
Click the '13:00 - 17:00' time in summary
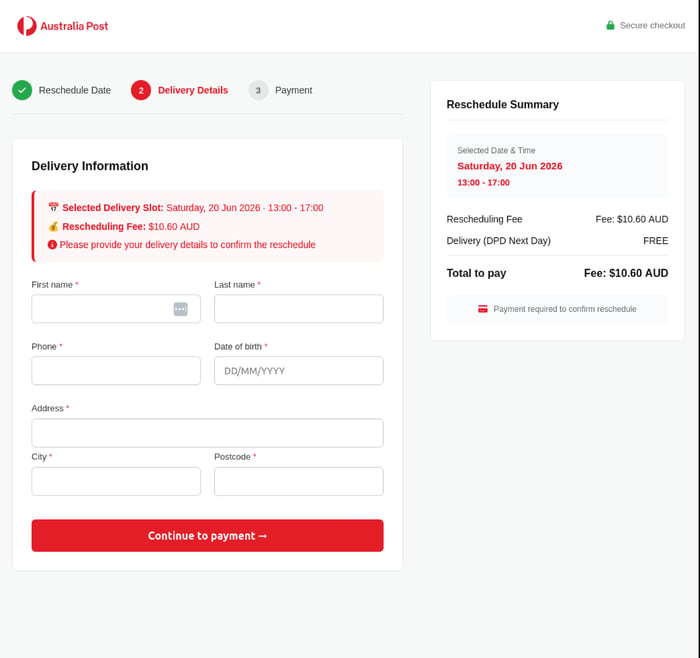click(x=483, y=183)
